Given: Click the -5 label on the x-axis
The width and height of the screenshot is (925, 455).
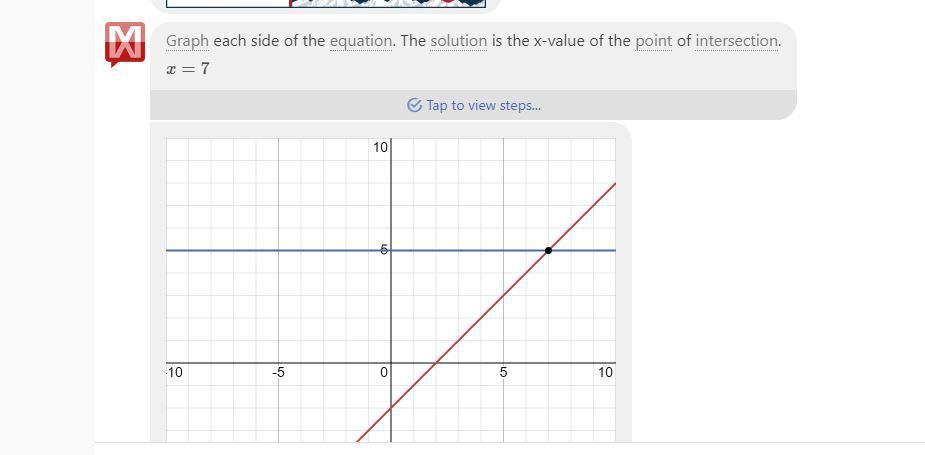Looking at the screenshot, I should (x=278, y=373).
